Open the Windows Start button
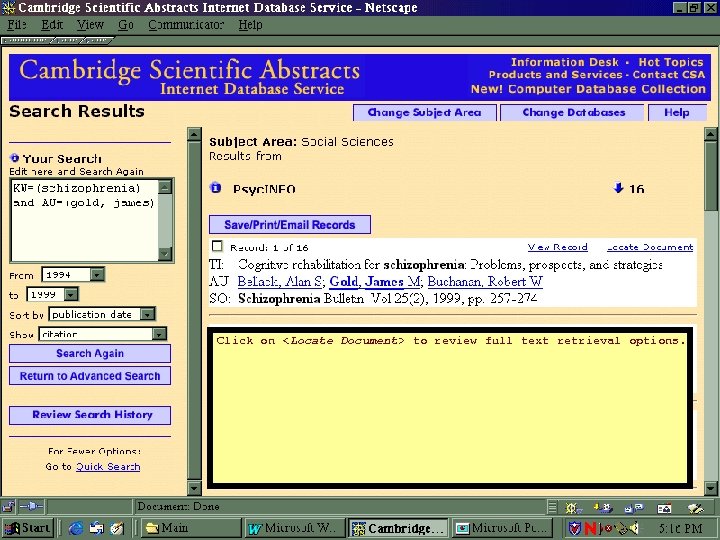This screenshot has height=540, width=720. pyautogui.click(x=27, y=528)
